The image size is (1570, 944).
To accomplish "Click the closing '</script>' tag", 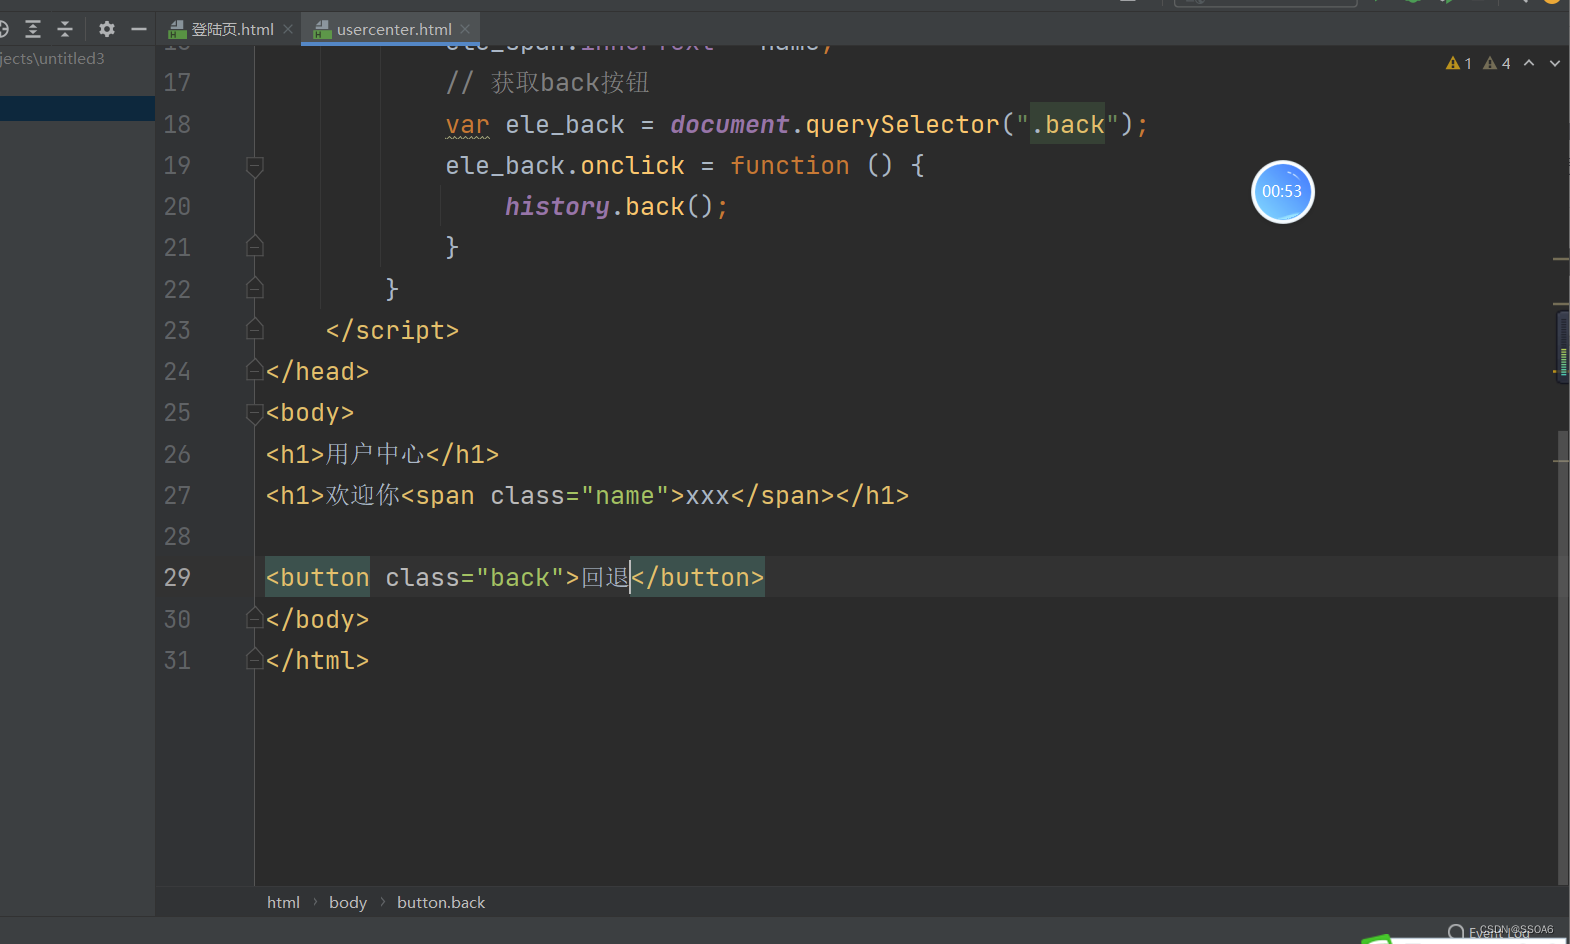I will tap(392, 330).
